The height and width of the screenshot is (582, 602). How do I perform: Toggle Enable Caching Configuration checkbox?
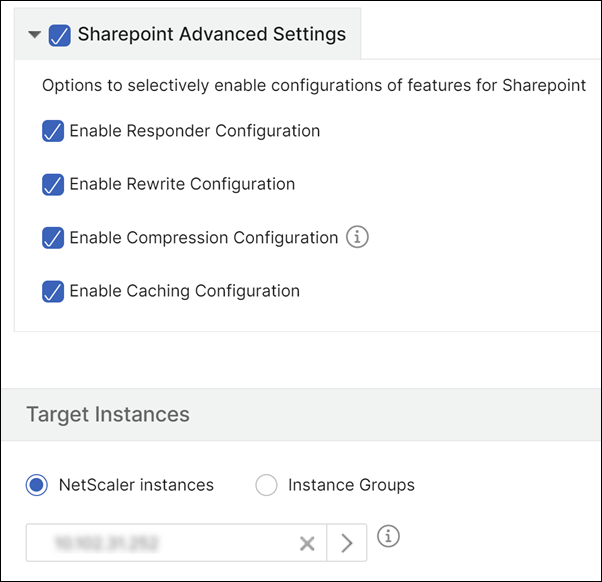tap(53, 291)
